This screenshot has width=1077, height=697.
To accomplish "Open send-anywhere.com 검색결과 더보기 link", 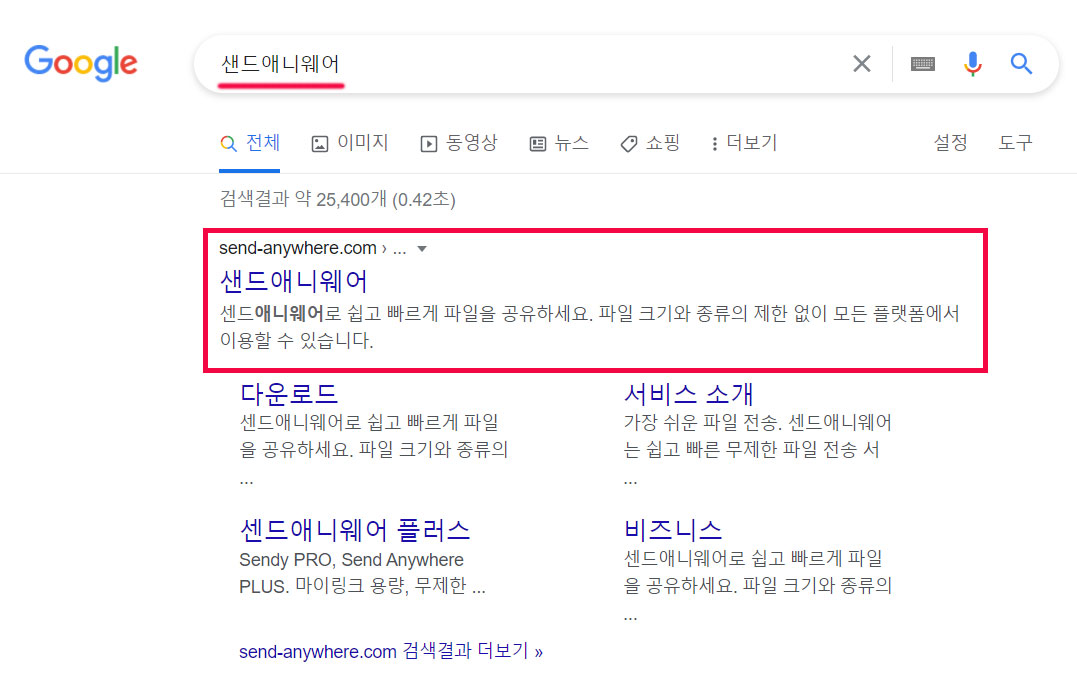I will tap(390, 651).
